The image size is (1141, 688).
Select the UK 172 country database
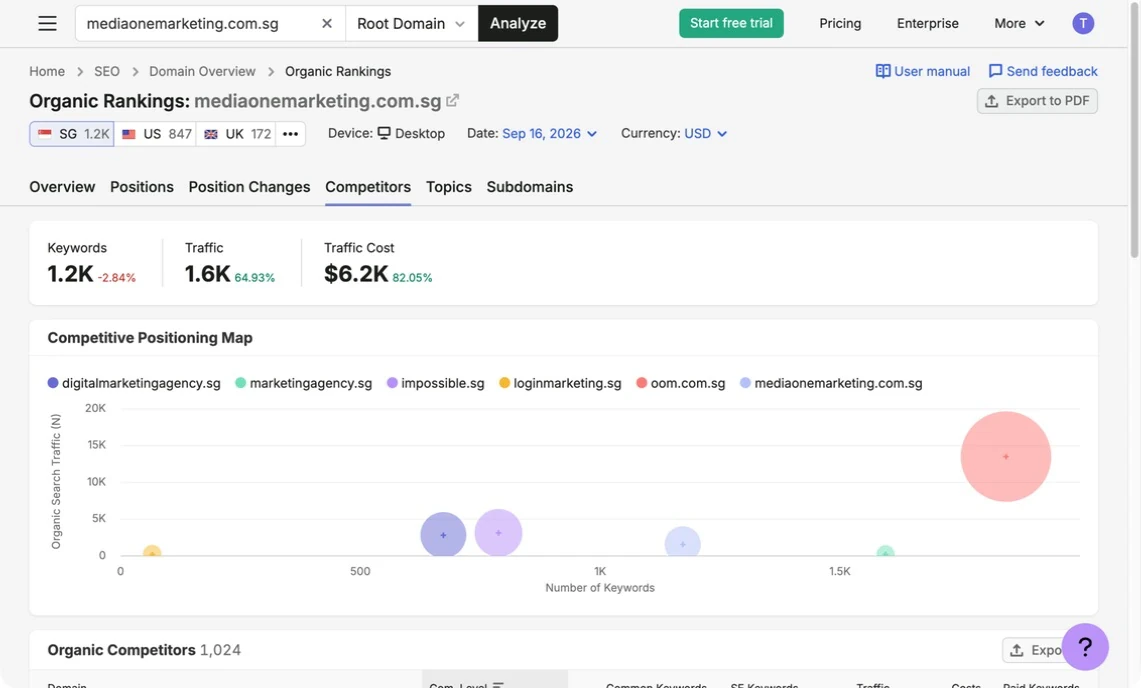click(236, 134)
